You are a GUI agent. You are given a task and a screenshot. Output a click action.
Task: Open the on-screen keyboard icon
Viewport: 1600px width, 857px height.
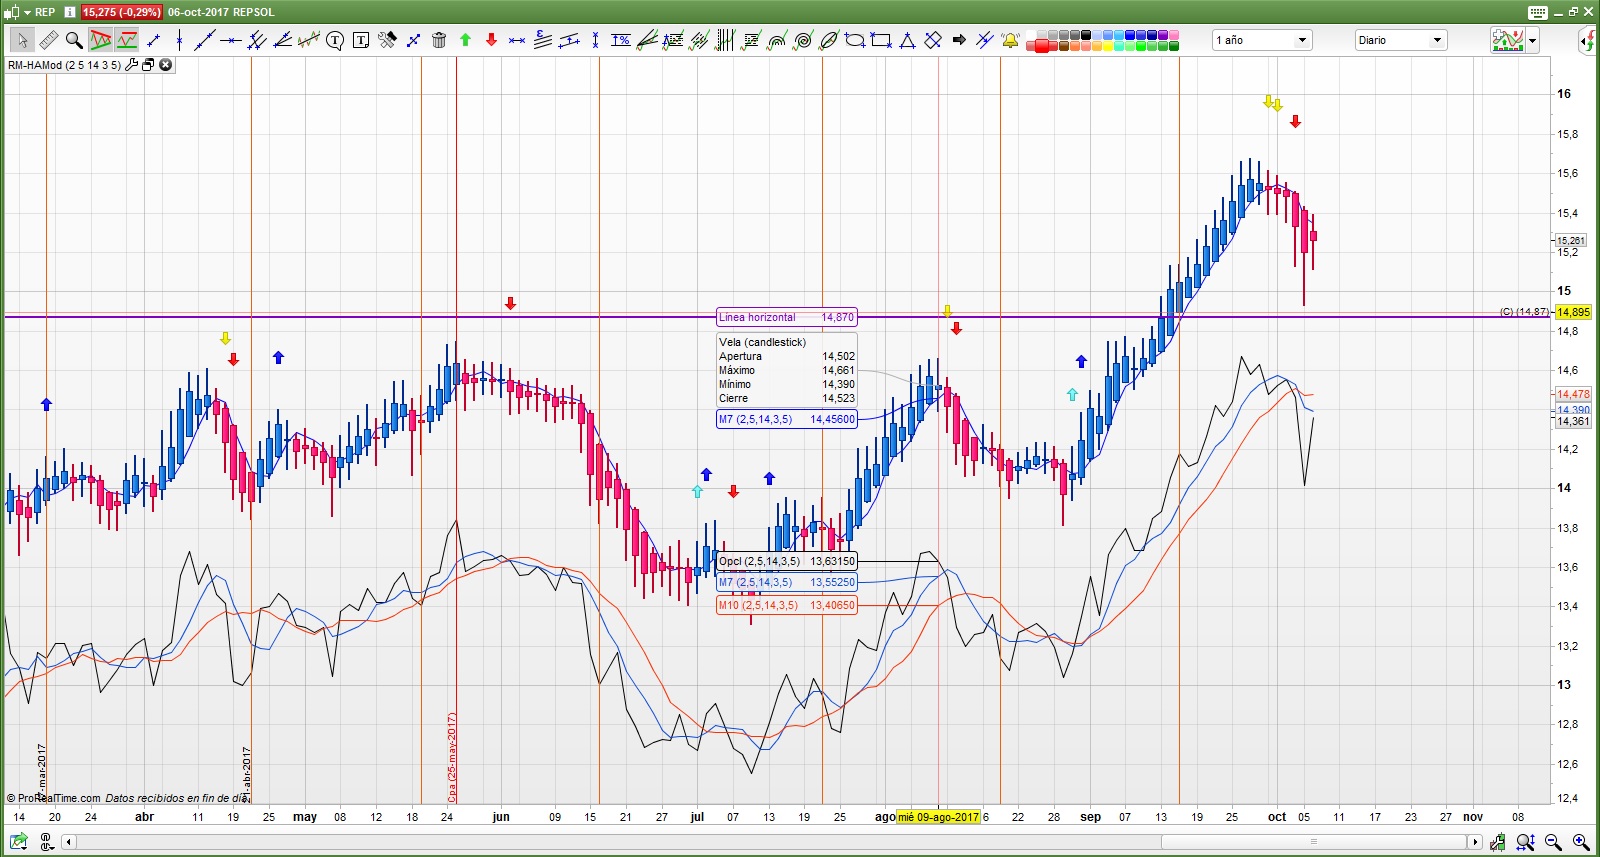(x=1538, y=12)
